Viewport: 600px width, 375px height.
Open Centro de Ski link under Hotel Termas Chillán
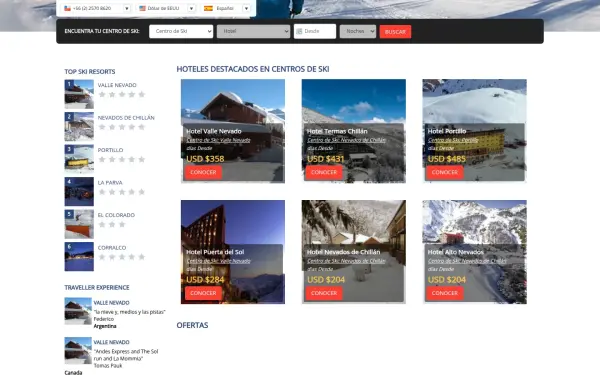pos(347,140)
